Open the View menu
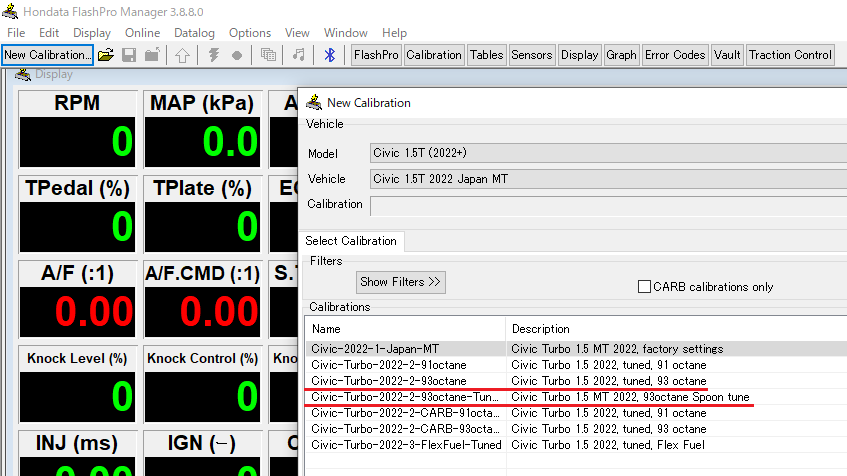Screen dimensions: 847x476 coord(297,33)
